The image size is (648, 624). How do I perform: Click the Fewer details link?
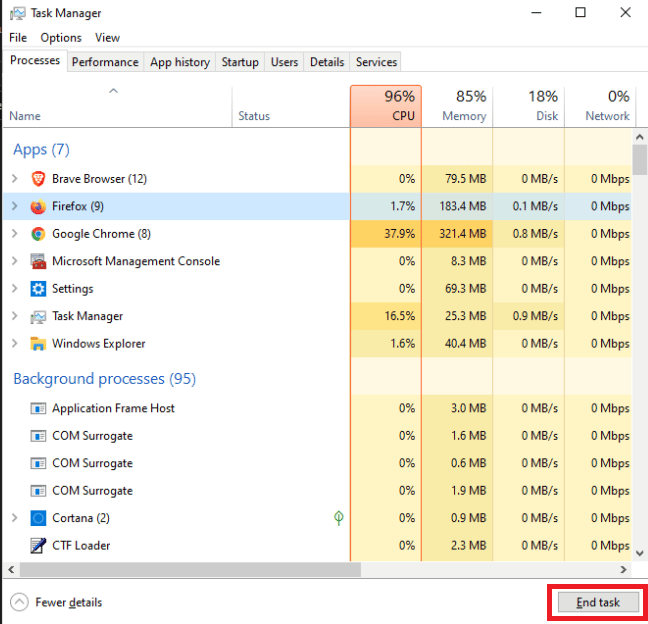69,603
